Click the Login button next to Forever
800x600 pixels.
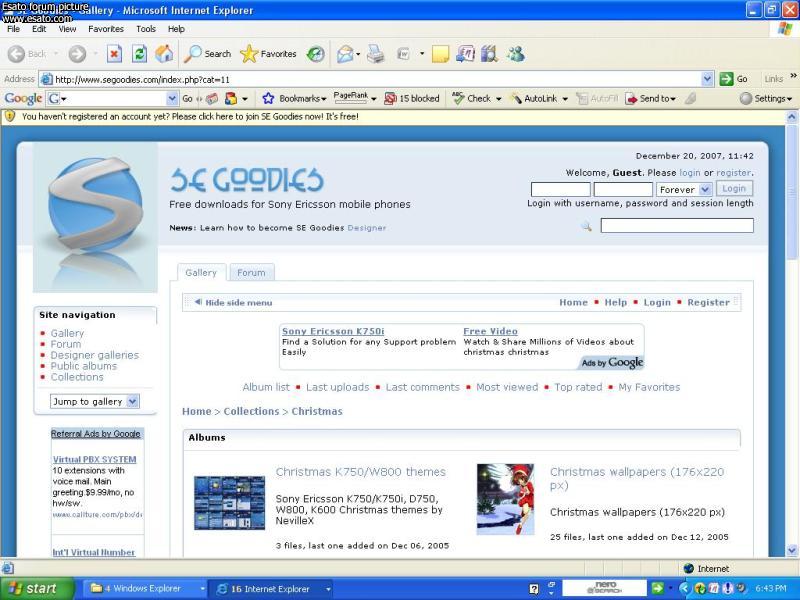coord(734,189)
